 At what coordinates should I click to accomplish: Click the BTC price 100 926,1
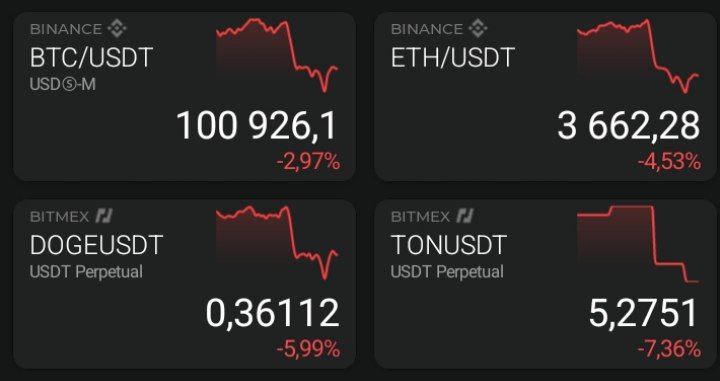[x=257, y=126]
